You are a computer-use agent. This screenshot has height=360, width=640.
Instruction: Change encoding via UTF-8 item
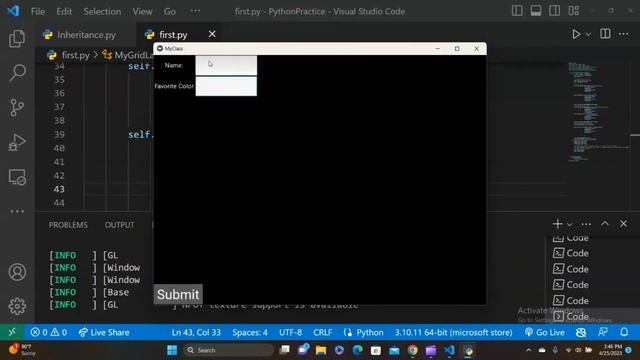point(290,332)
